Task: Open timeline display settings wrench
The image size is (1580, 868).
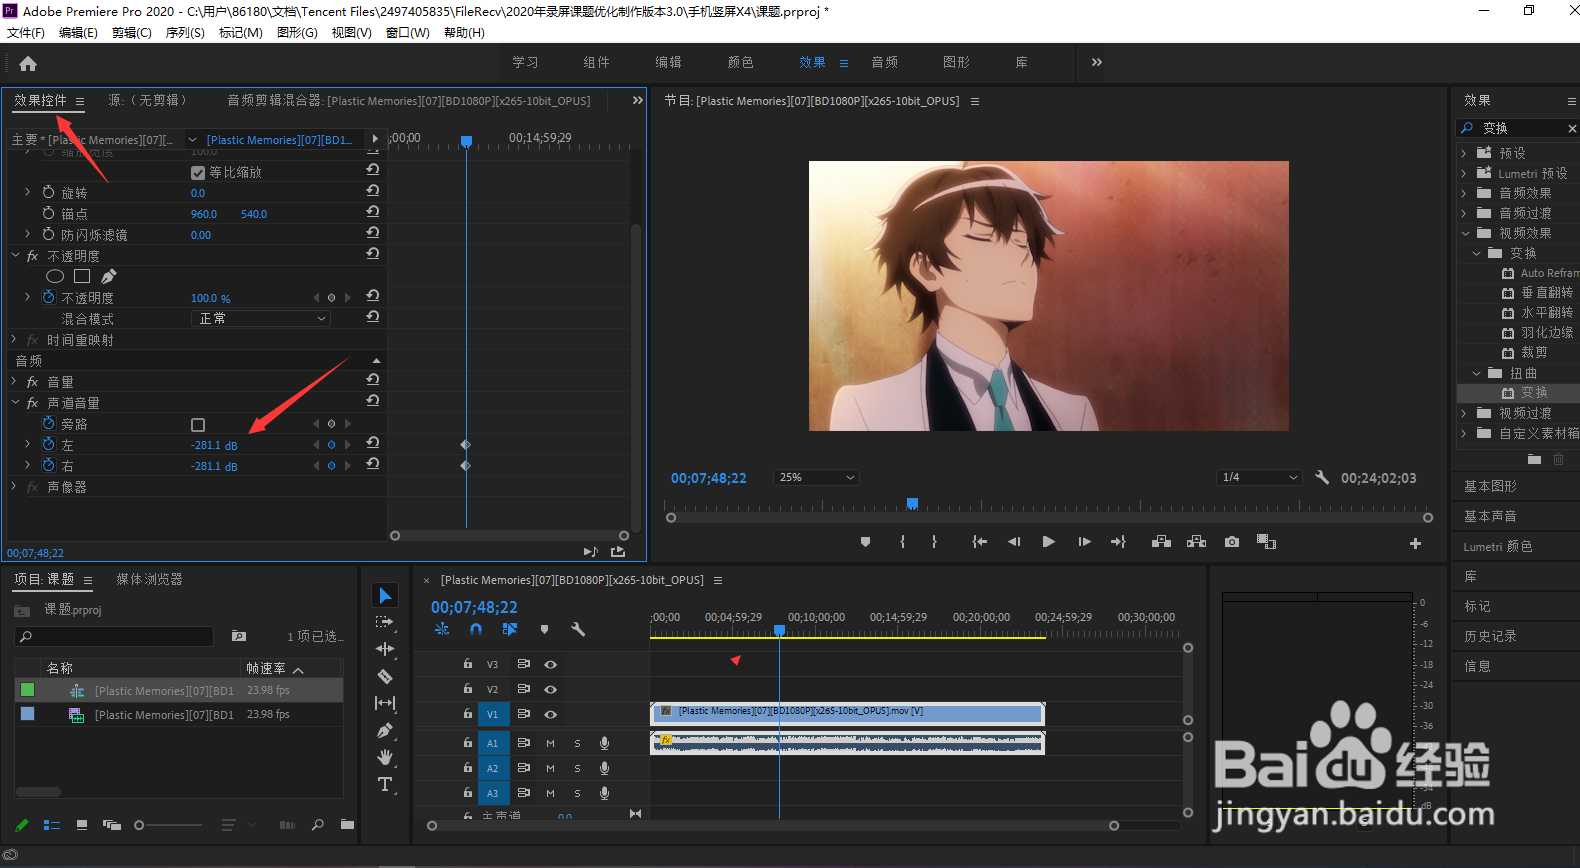Action: pos(578,629)
